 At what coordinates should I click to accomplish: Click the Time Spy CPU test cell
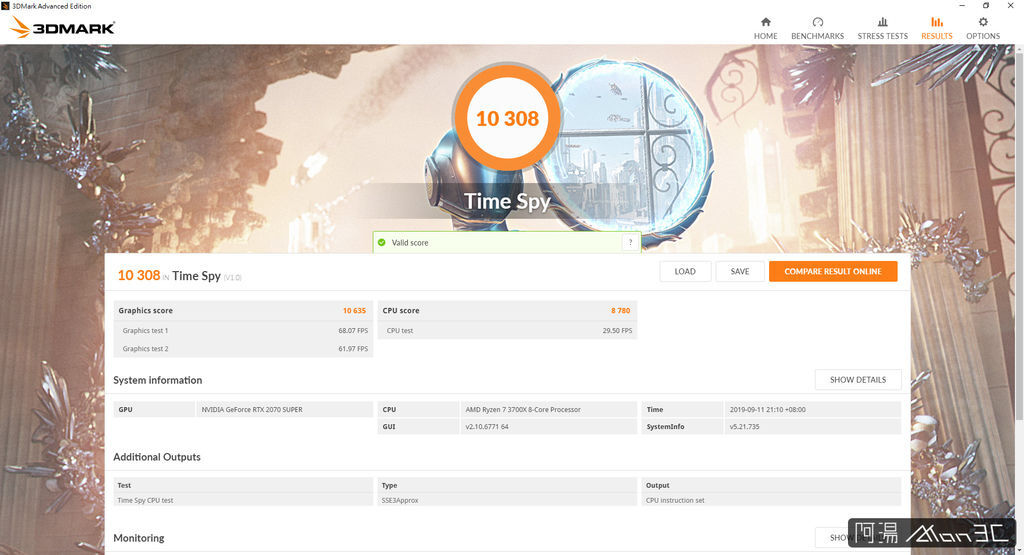click(145, 500)
